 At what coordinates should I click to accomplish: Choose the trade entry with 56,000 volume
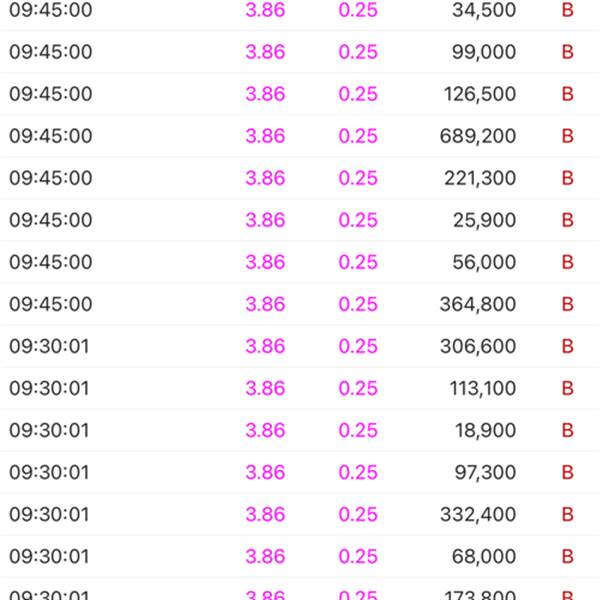point(300,262)
